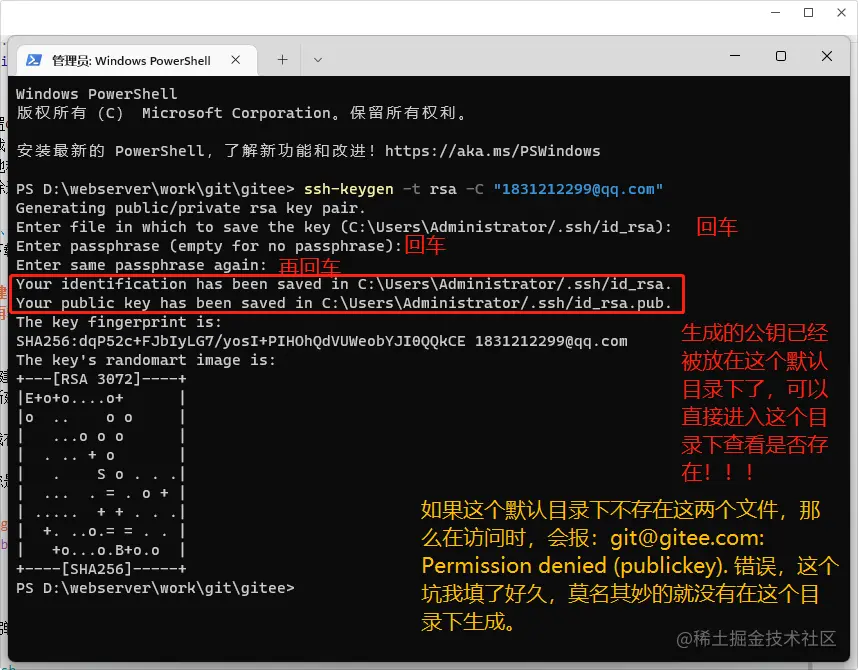Click the https://aka.ms/PSWindows link
The width and height of the screenshot is (858, 670).
coord(492,151)
